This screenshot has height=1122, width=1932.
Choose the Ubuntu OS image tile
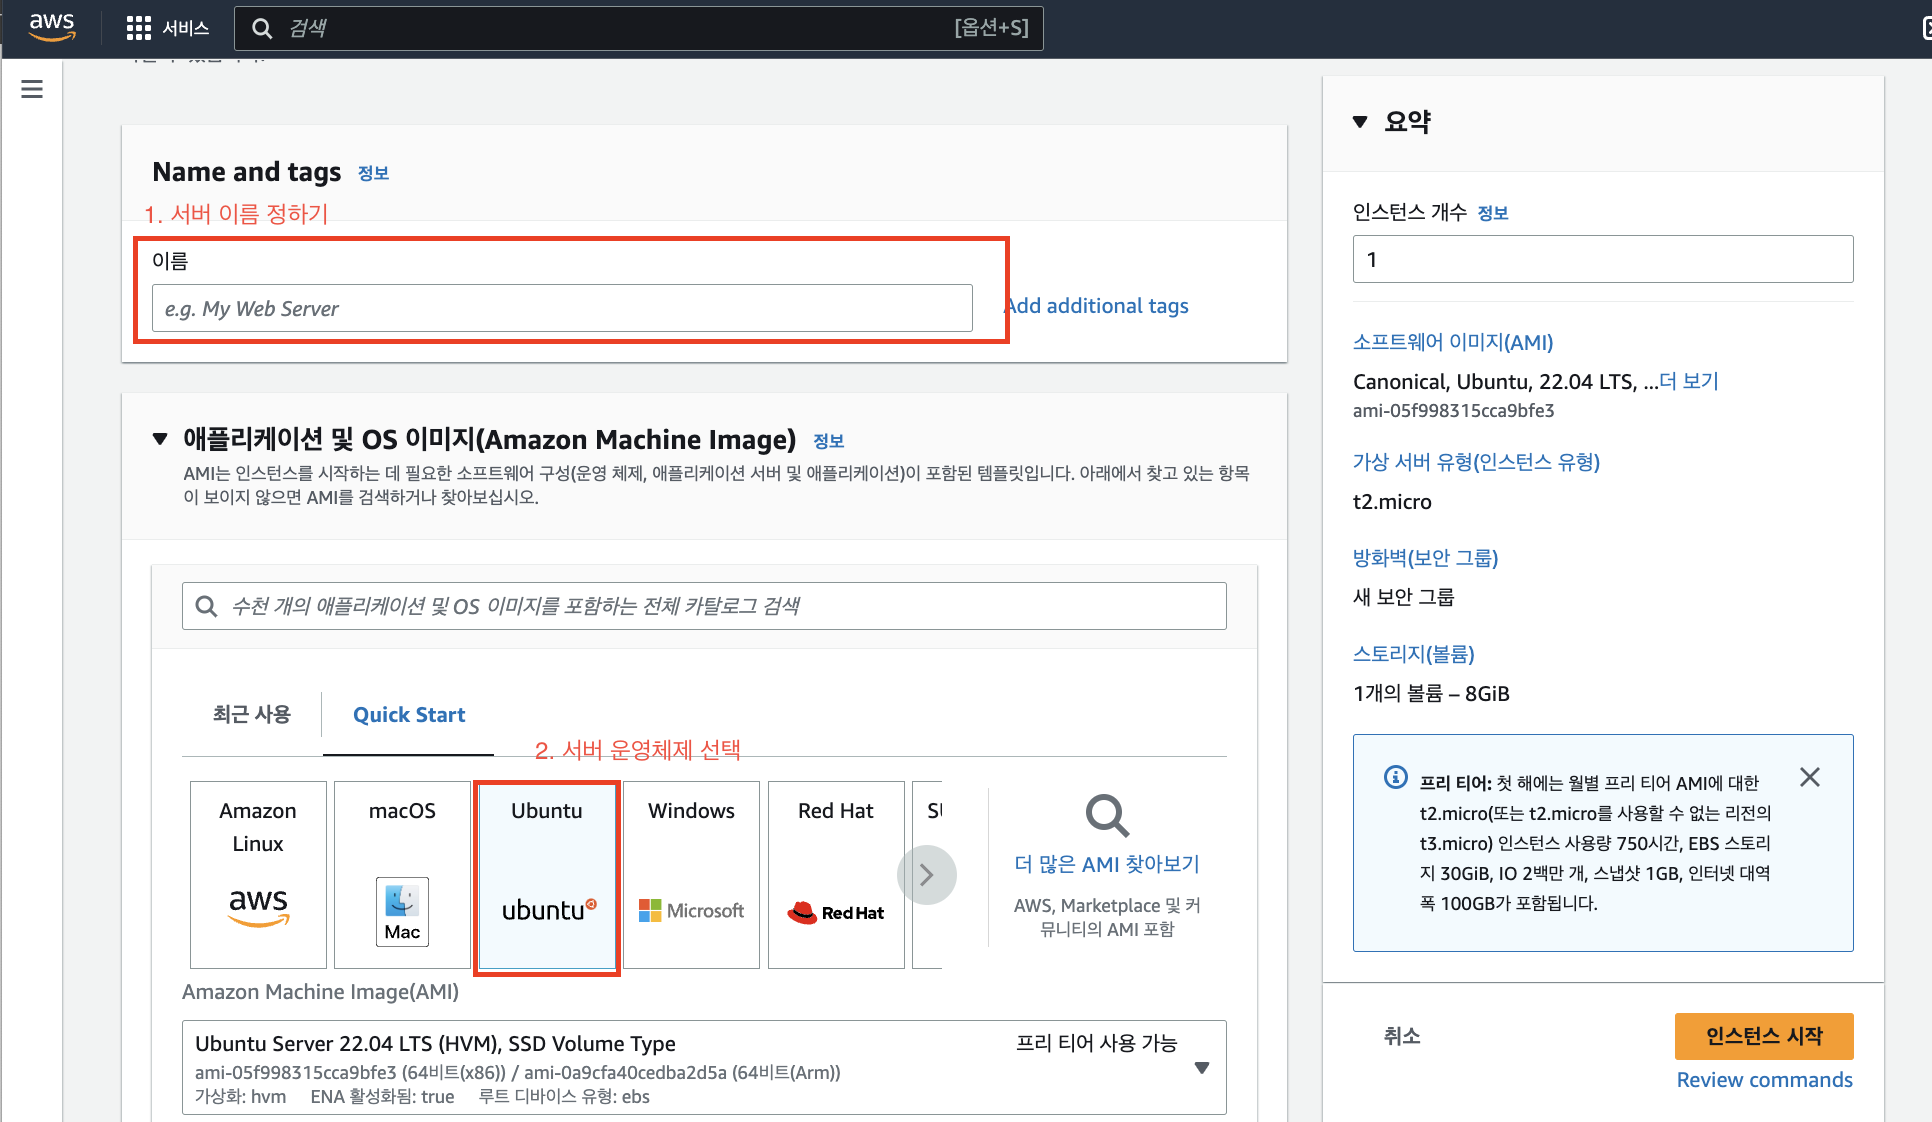click(547, 874)
